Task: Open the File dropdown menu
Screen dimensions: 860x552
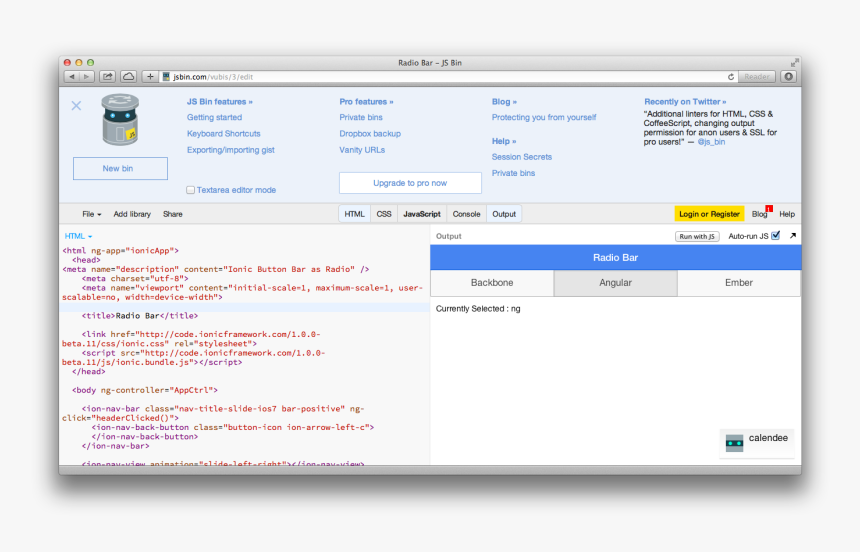Action: (91, 214)
